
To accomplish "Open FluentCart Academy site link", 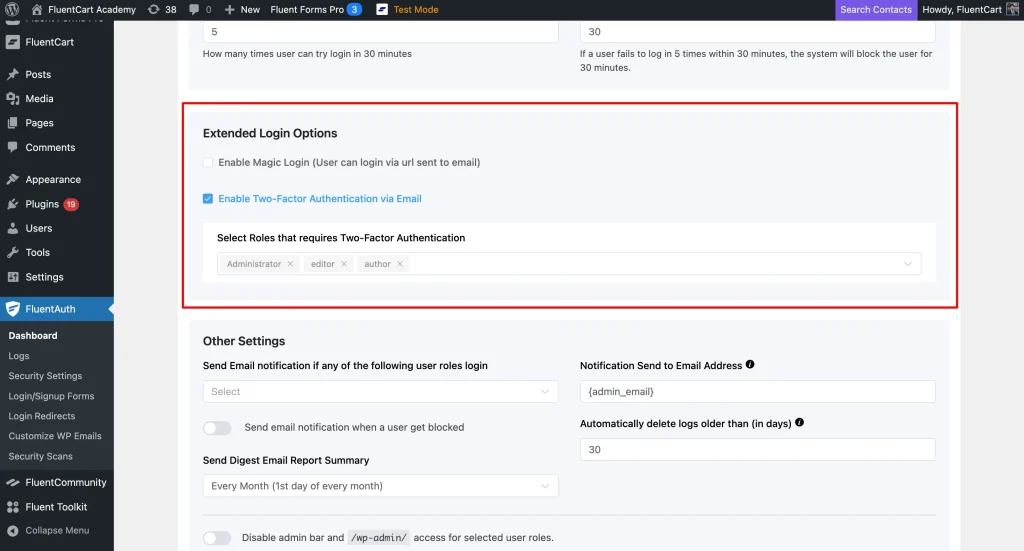I will (91, 9).
